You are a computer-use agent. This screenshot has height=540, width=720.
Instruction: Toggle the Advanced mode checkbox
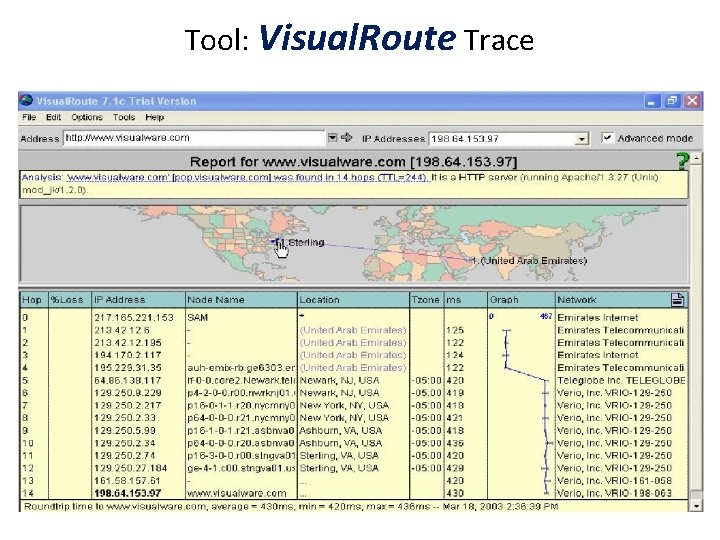pos(607,137)
